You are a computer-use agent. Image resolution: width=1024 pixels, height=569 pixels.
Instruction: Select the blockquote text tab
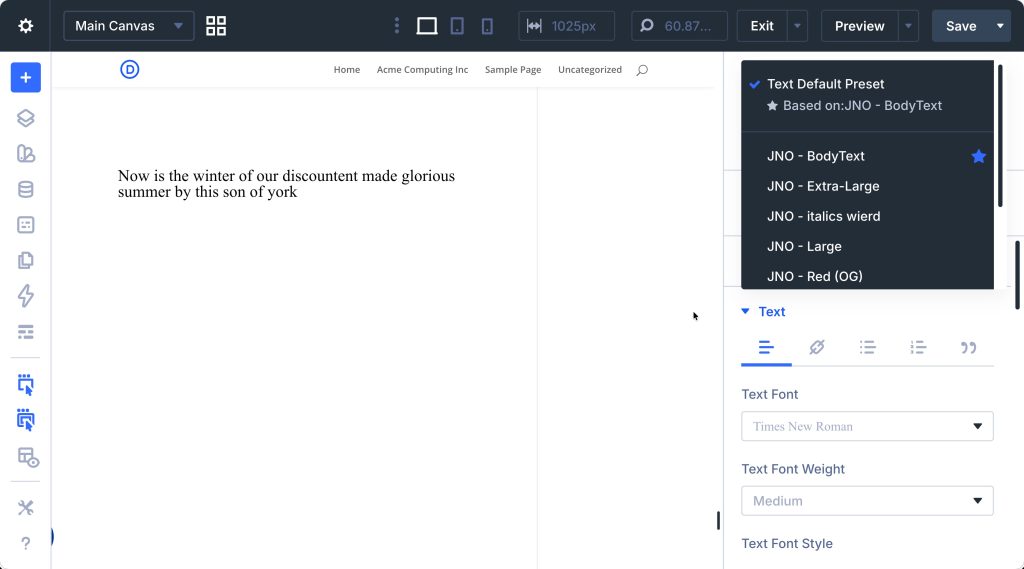(968, 347)
